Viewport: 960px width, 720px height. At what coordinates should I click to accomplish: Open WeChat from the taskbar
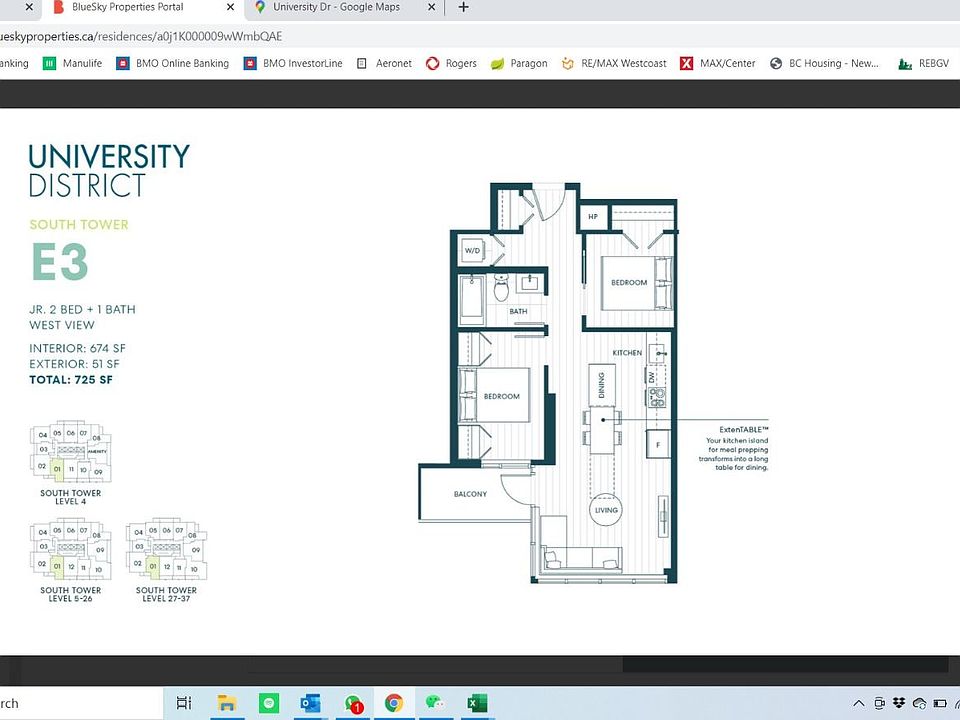click(x=435, y=703)
